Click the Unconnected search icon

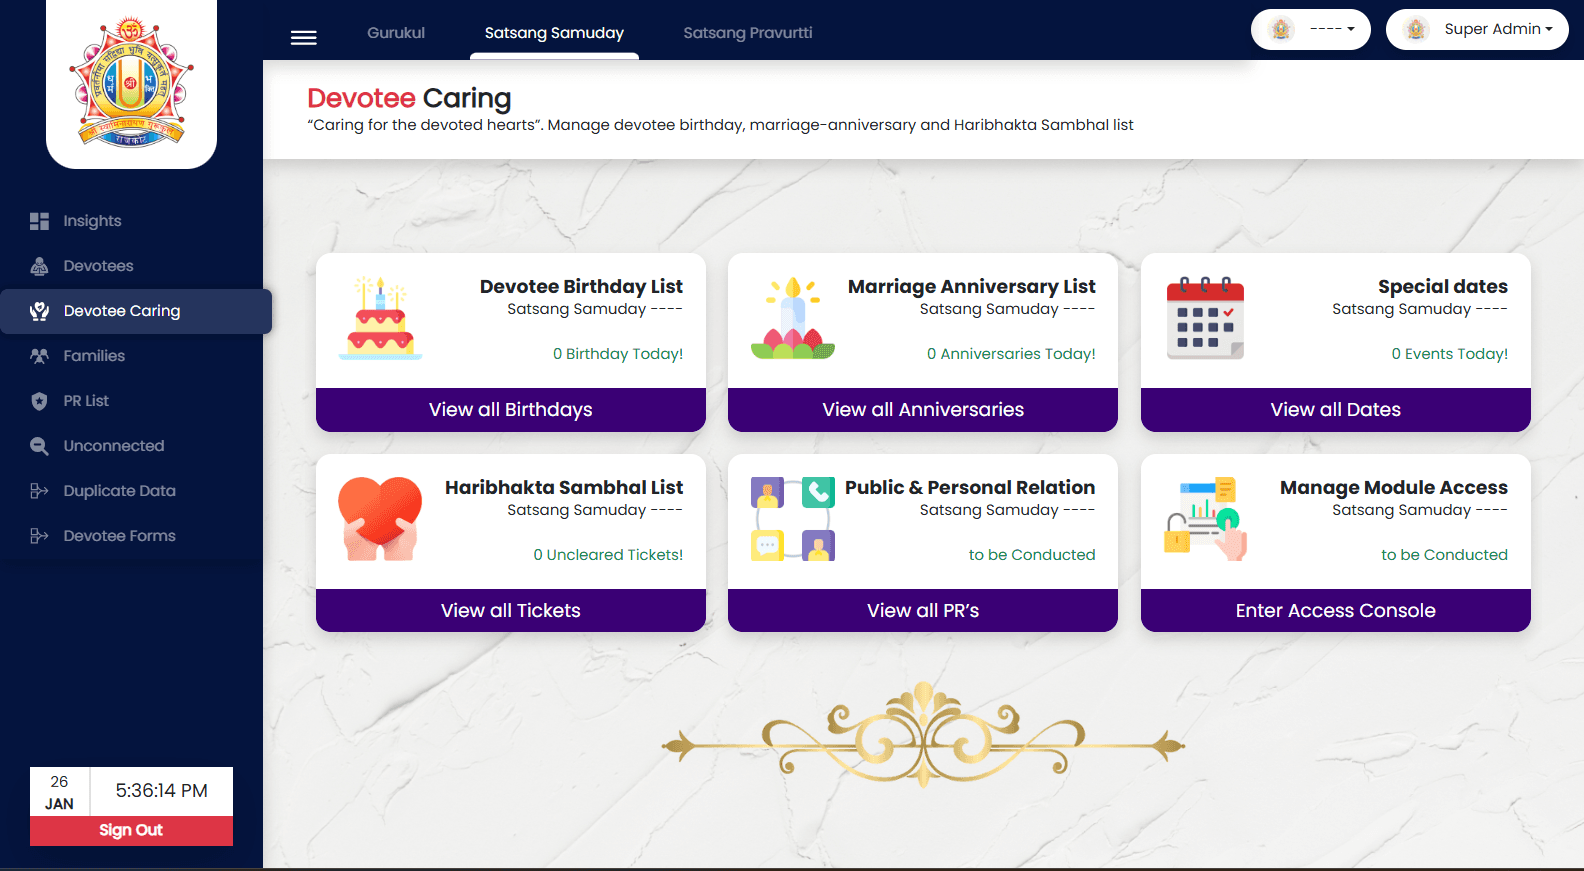39,446
